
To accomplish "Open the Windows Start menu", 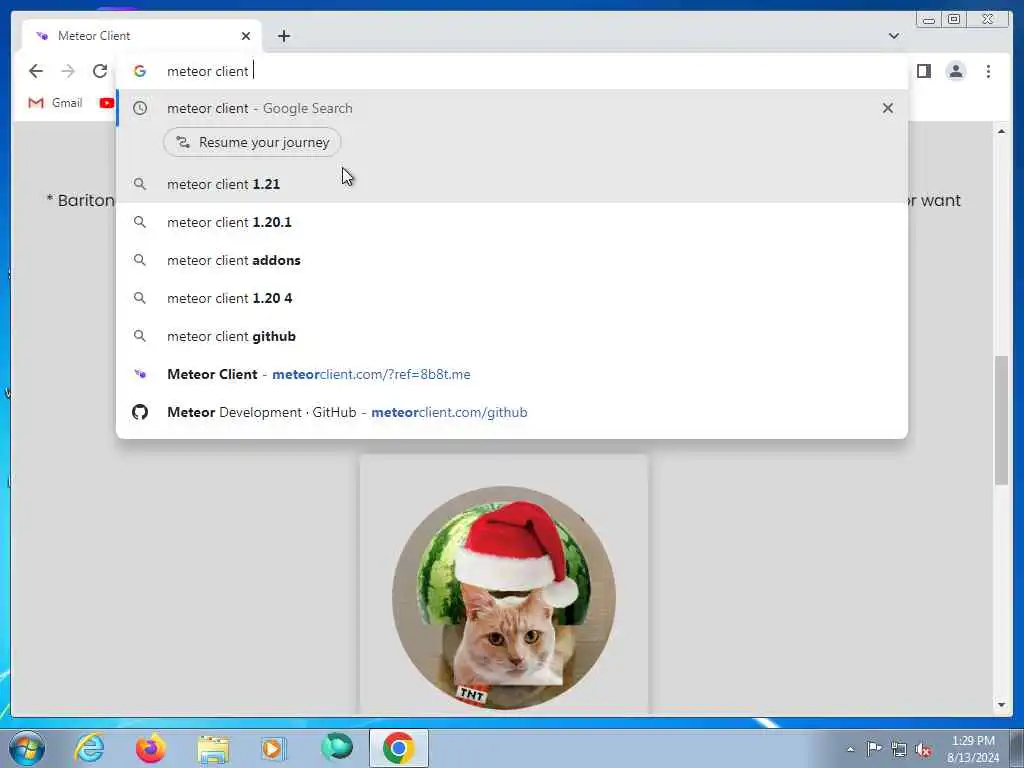I will (x=27, y=748).
